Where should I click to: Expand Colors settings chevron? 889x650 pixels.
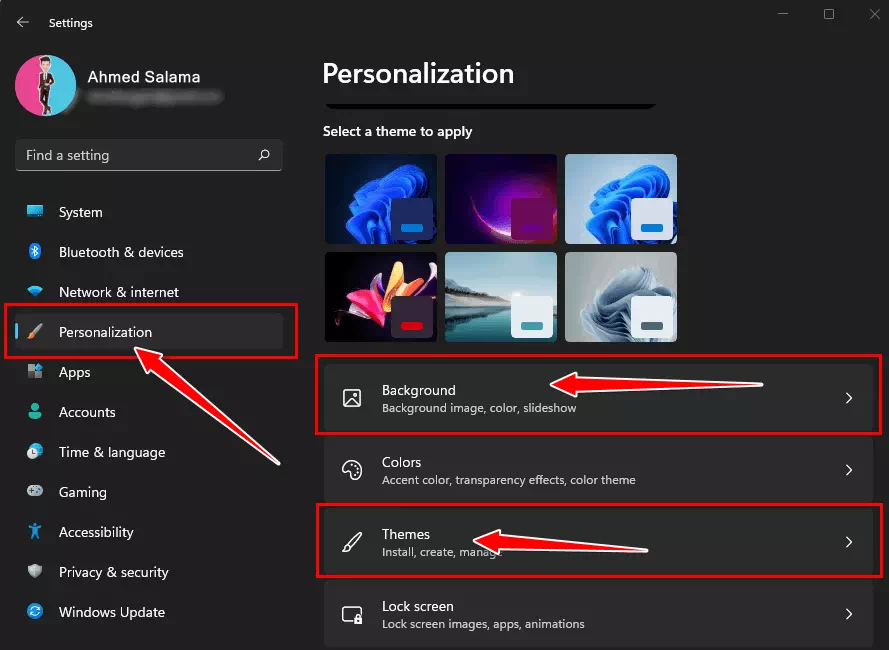tap(849, 470)
